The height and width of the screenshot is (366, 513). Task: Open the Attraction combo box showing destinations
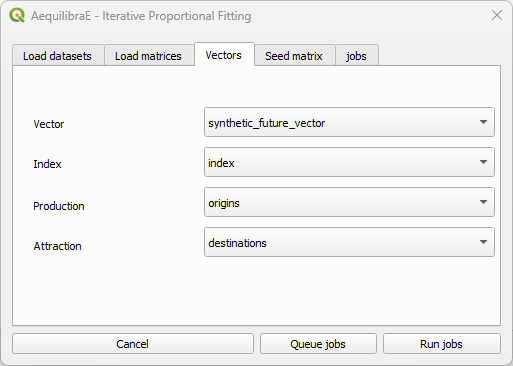click(349, 242)
